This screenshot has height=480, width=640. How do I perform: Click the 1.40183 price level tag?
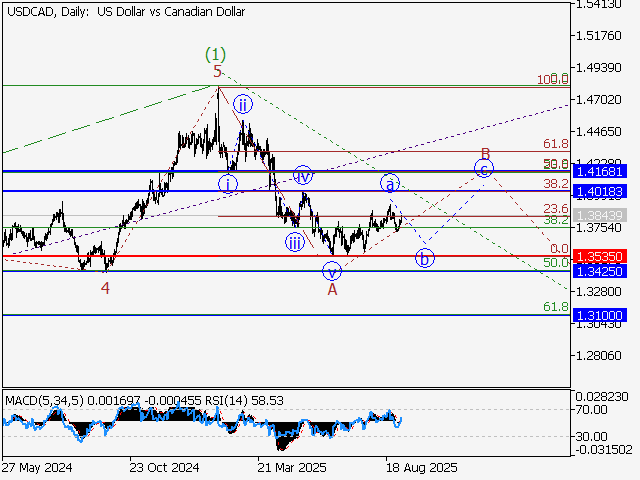(x=601, y=190)
